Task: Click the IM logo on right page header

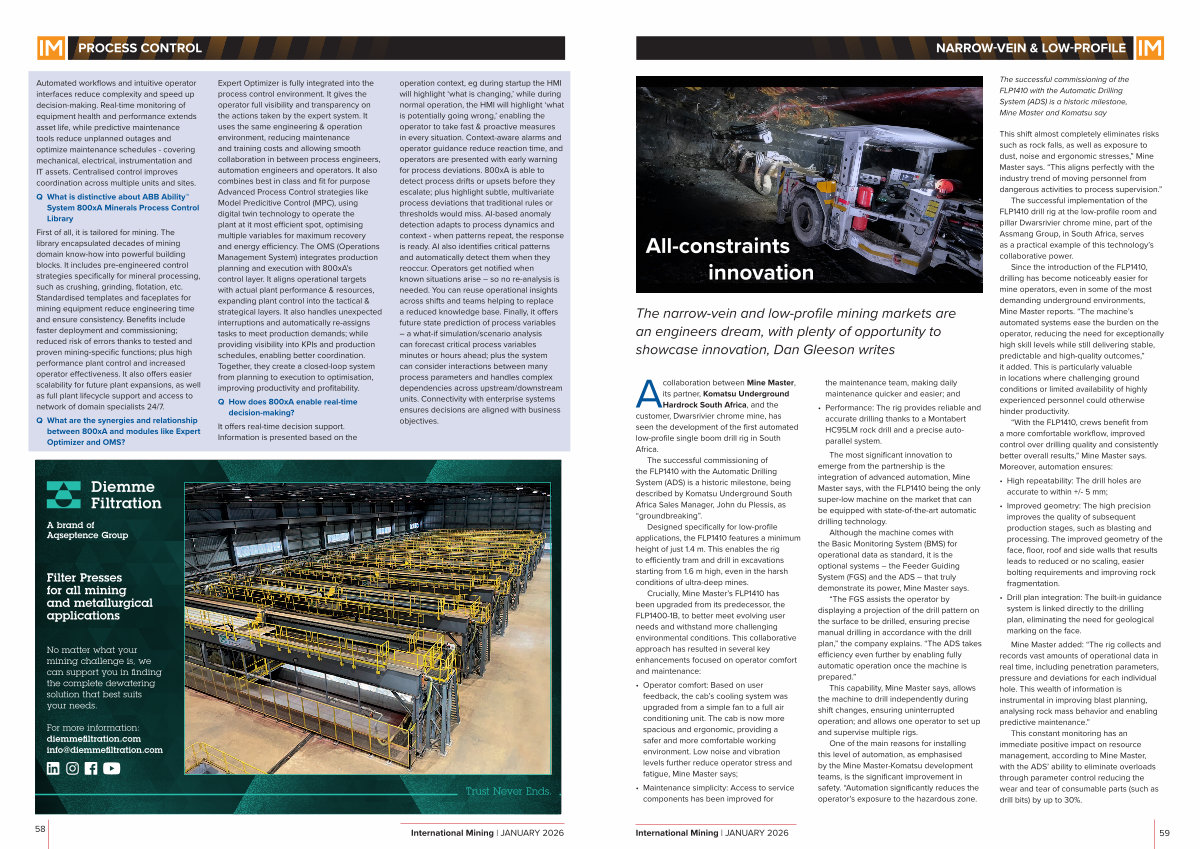Action: coord(1149,48)
